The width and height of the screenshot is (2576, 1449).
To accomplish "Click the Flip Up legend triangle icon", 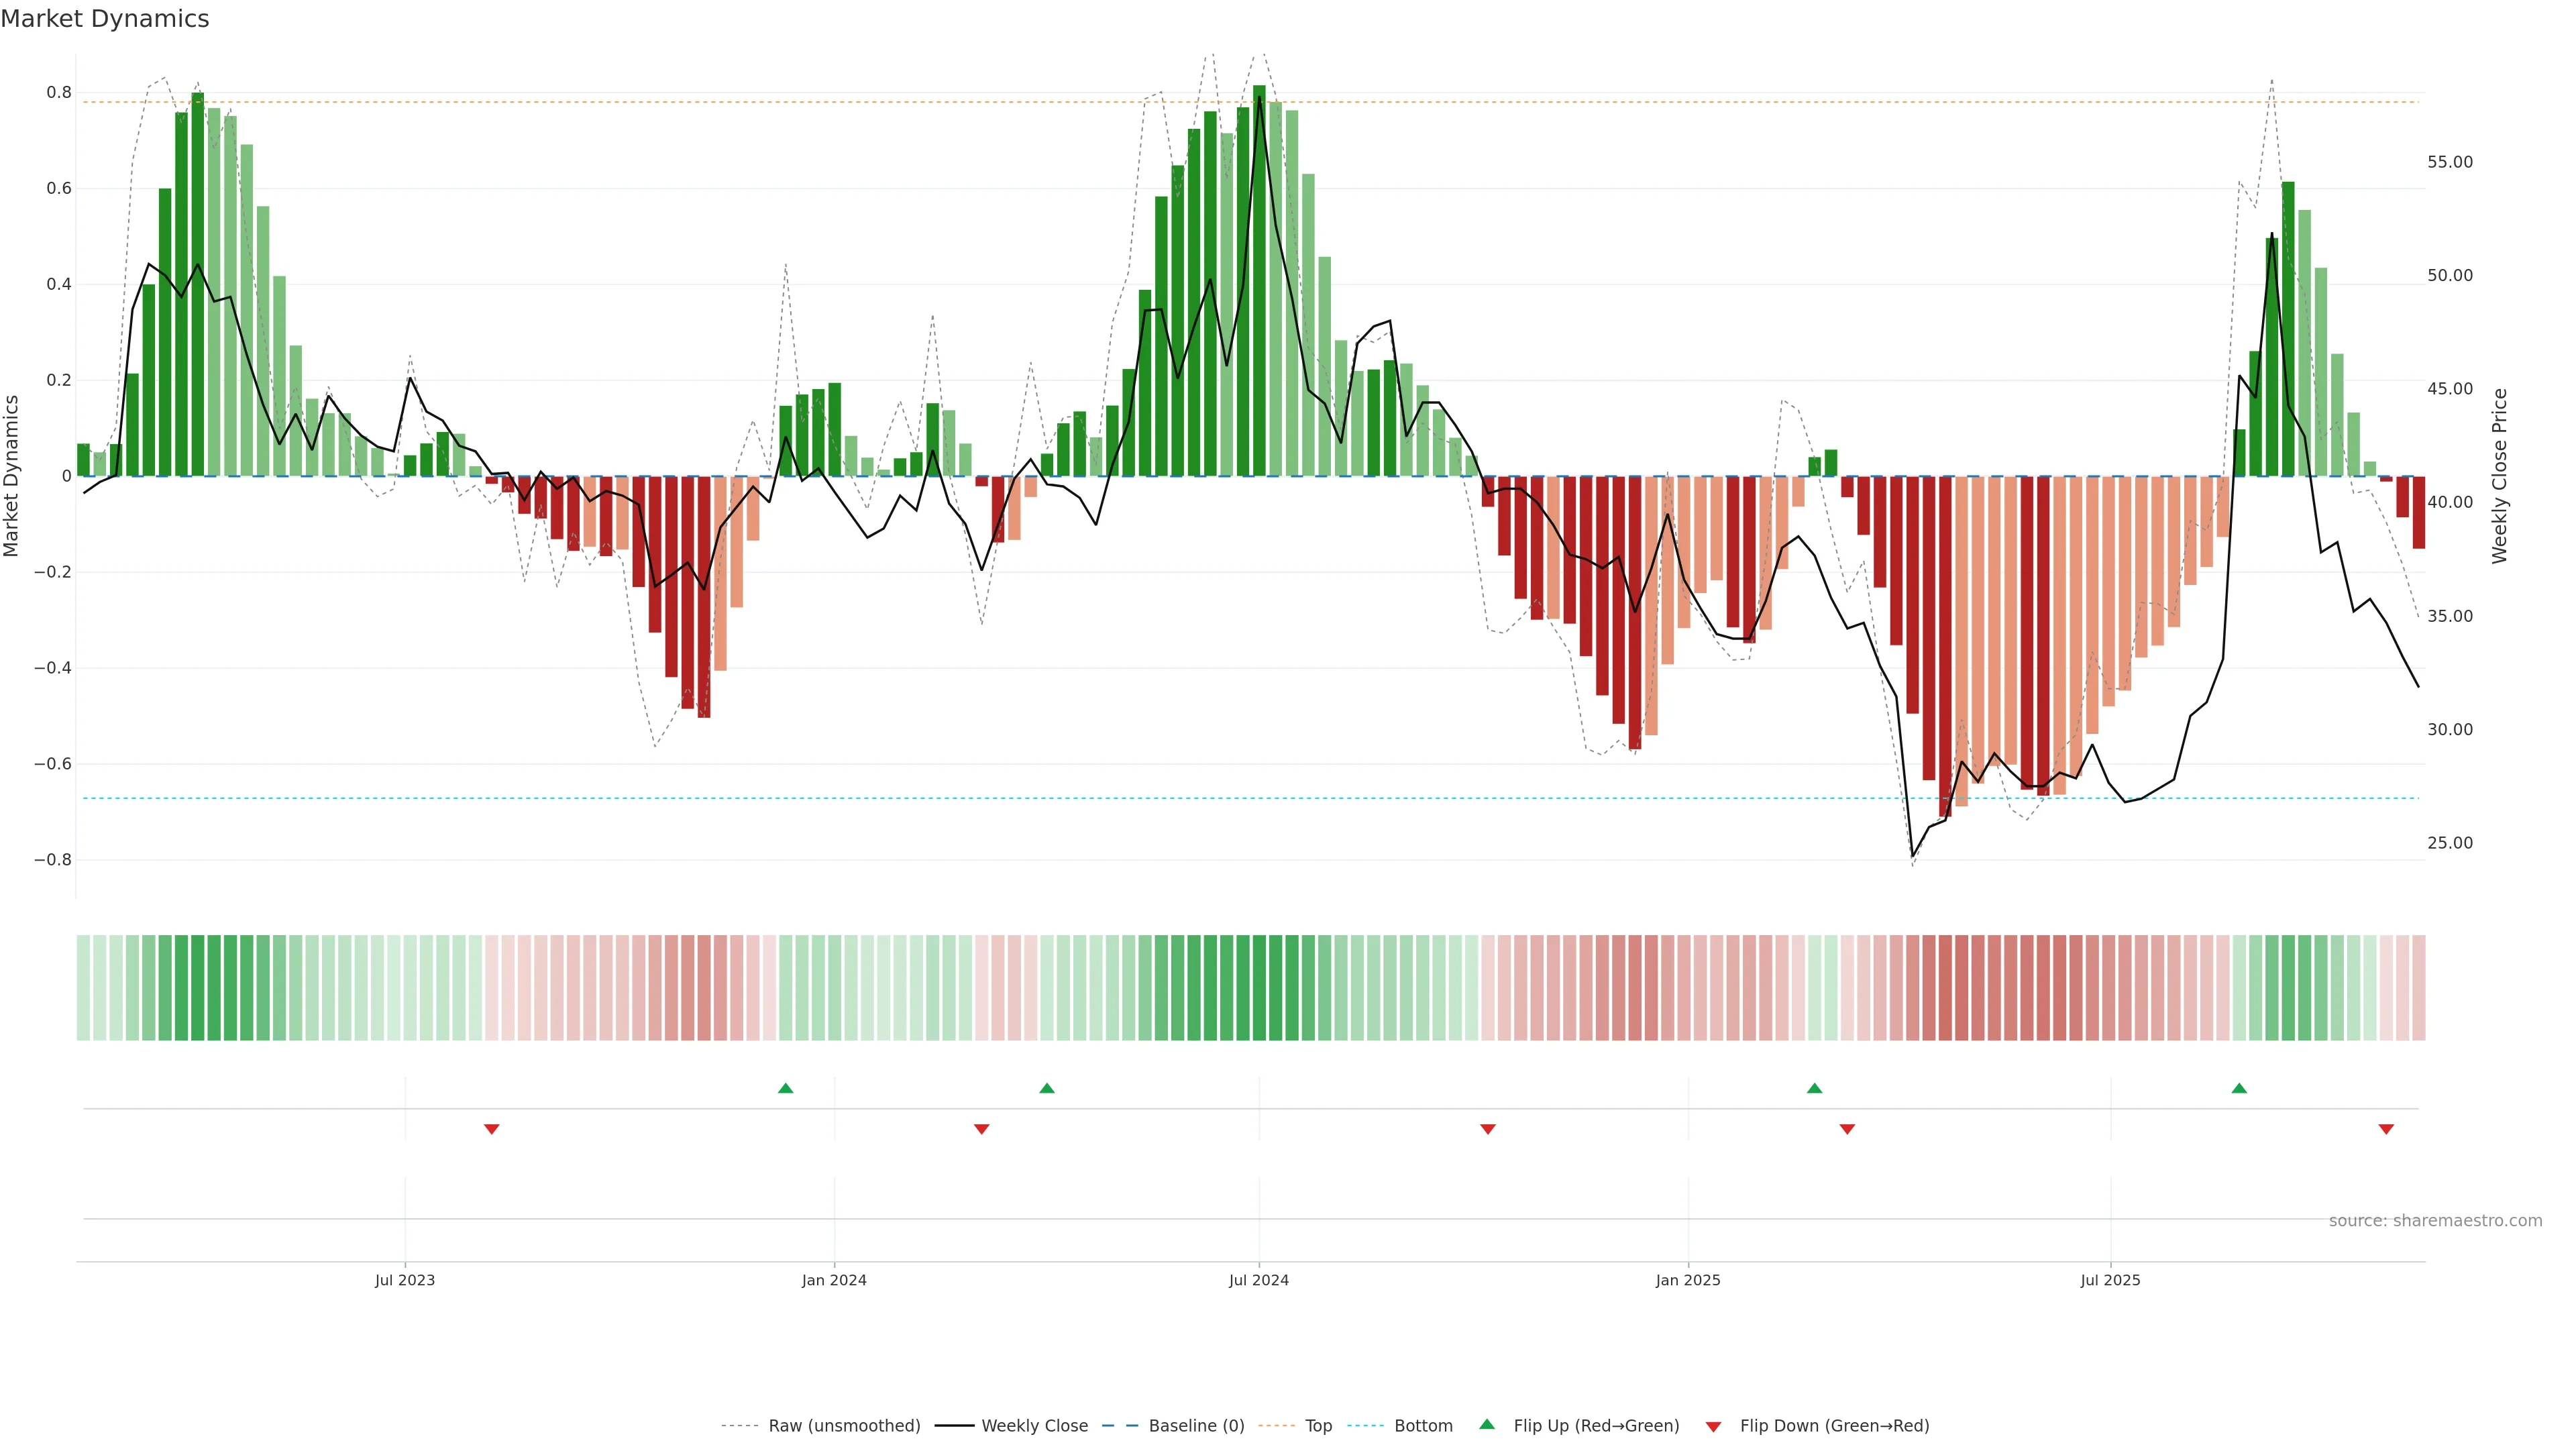I will 1487,1424.
